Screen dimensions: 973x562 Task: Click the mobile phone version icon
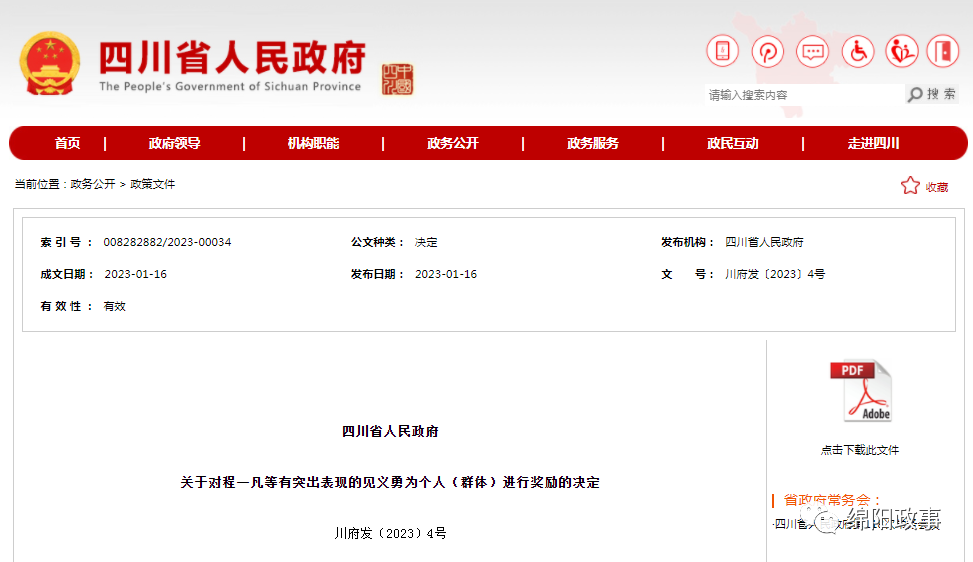tap(722, 51)
